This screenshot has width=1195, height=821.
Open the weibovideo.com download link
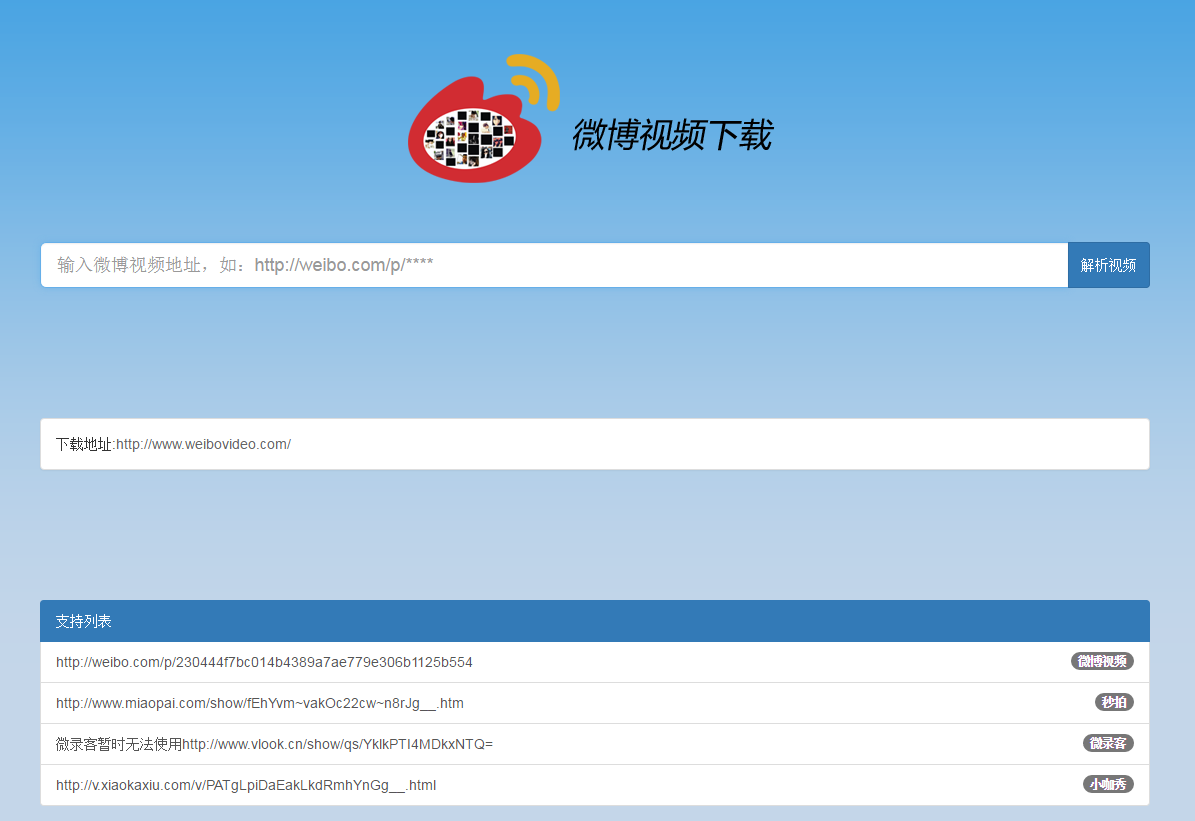coord(202,444)
